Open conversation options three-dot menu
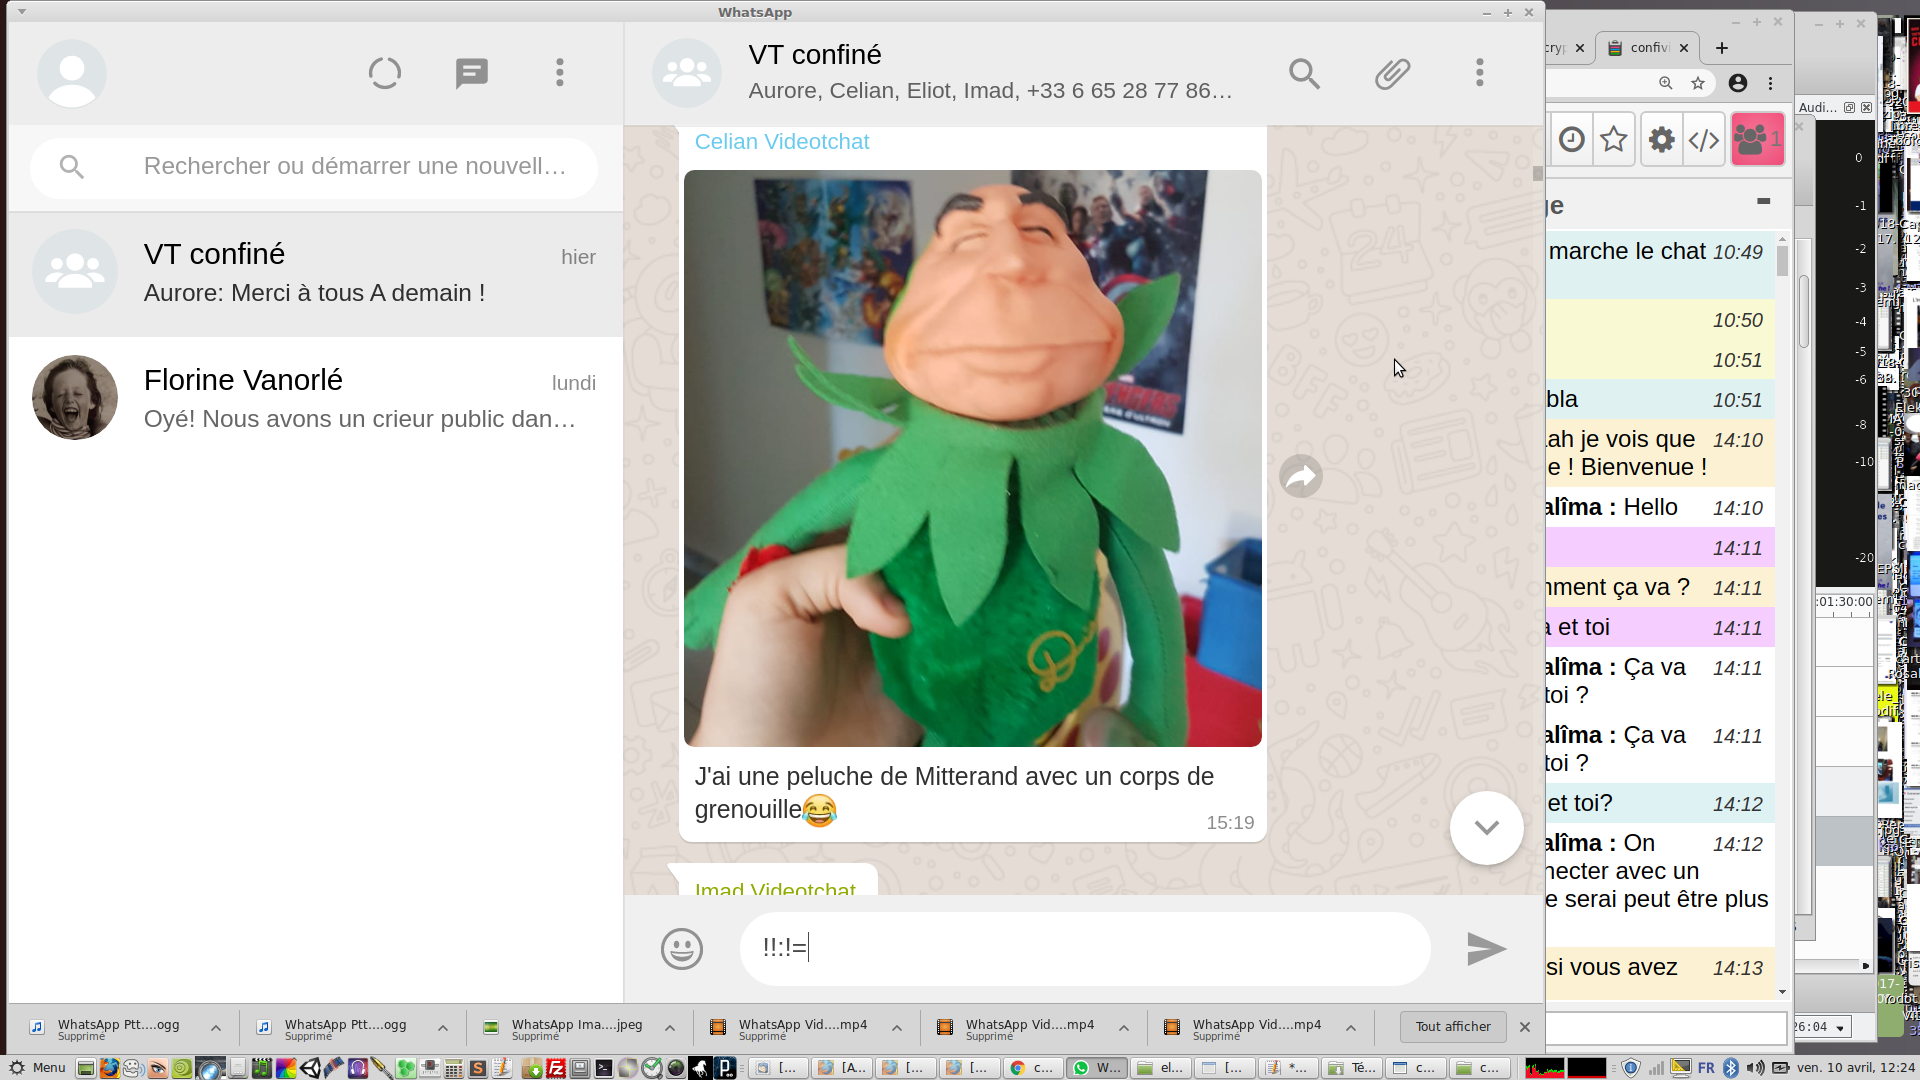The height and width of the screenshot is (1080, 1920). 1479,73
